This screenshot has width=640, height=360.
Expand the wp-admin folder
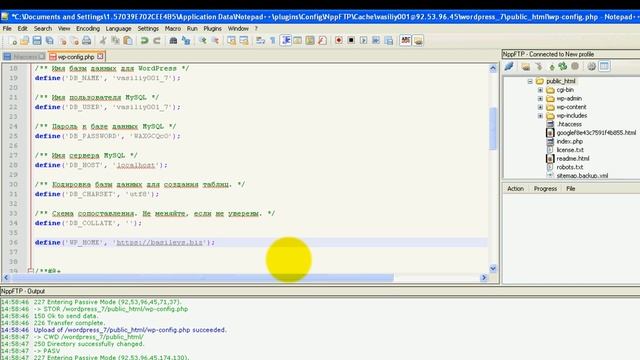coord(540,98)
